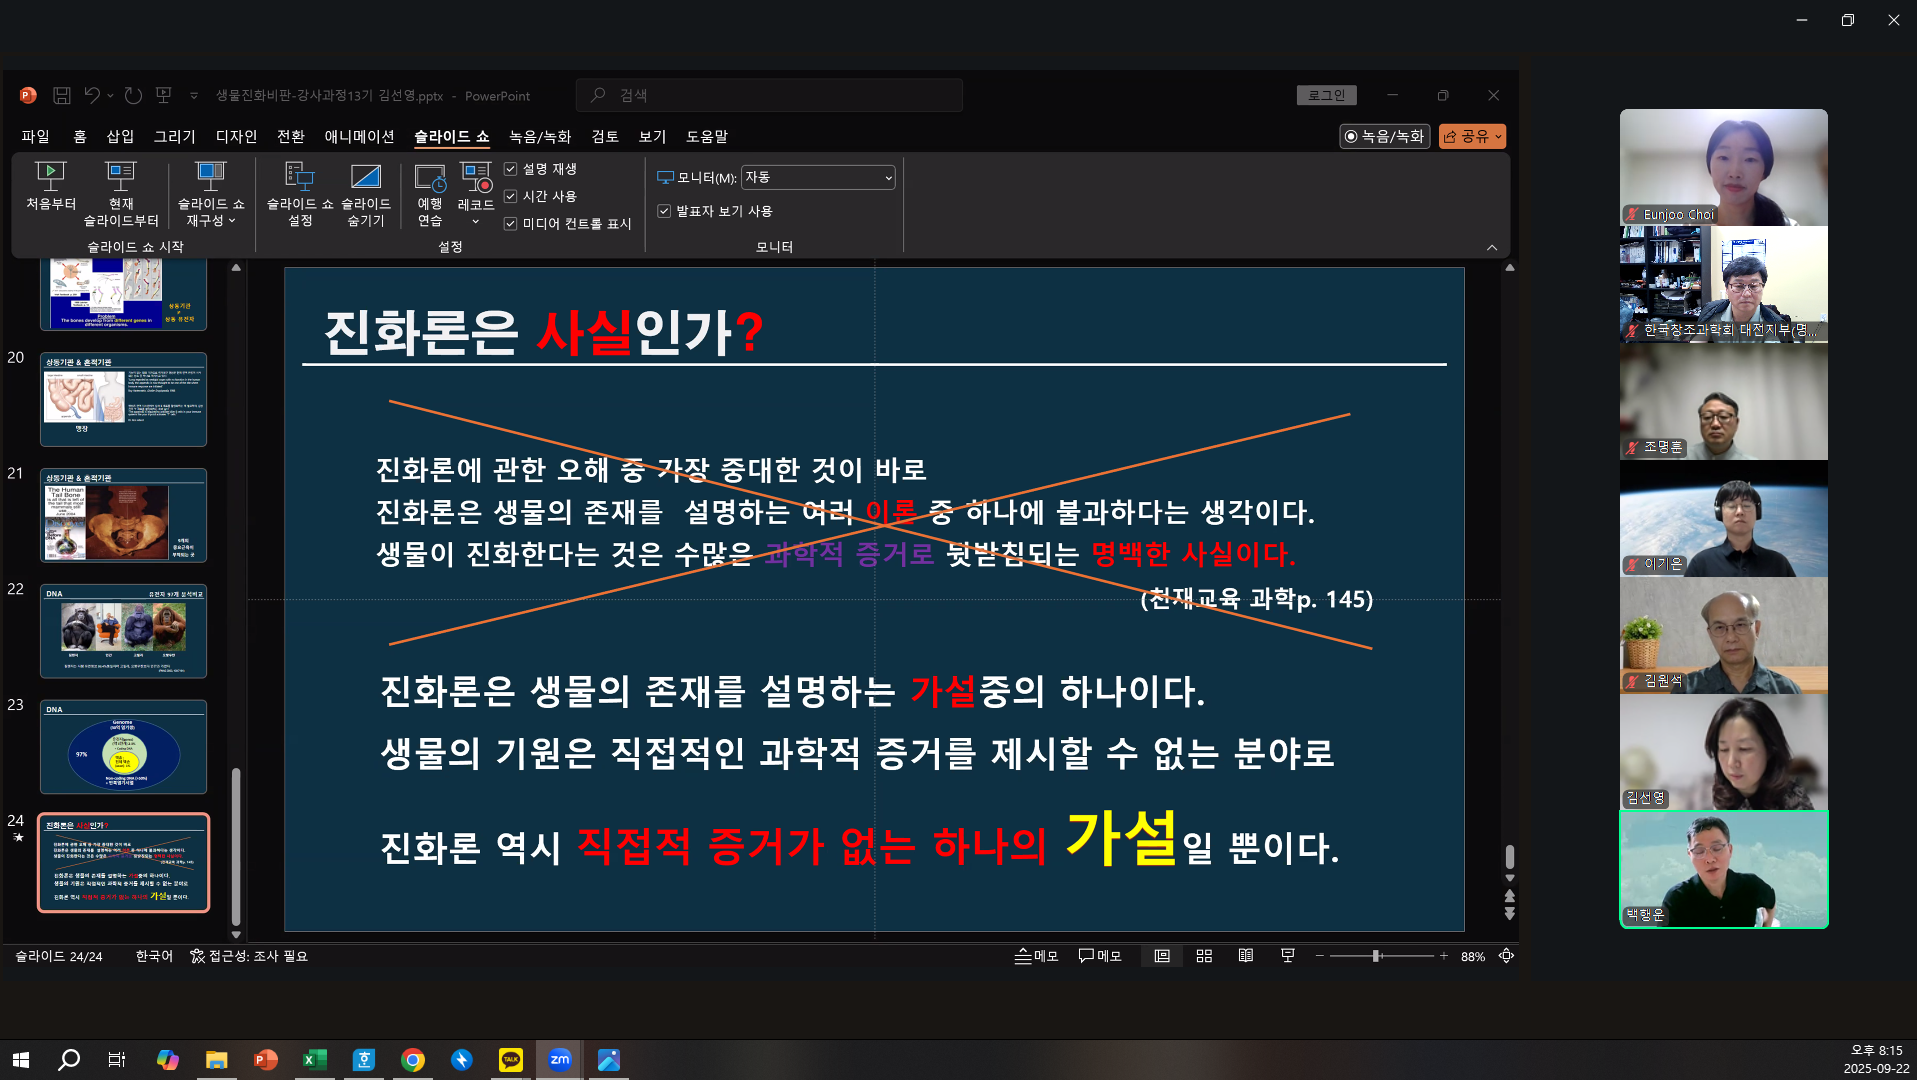
Task: Open Zoom from the taskbar
Action: click(x=560, y=1060)
